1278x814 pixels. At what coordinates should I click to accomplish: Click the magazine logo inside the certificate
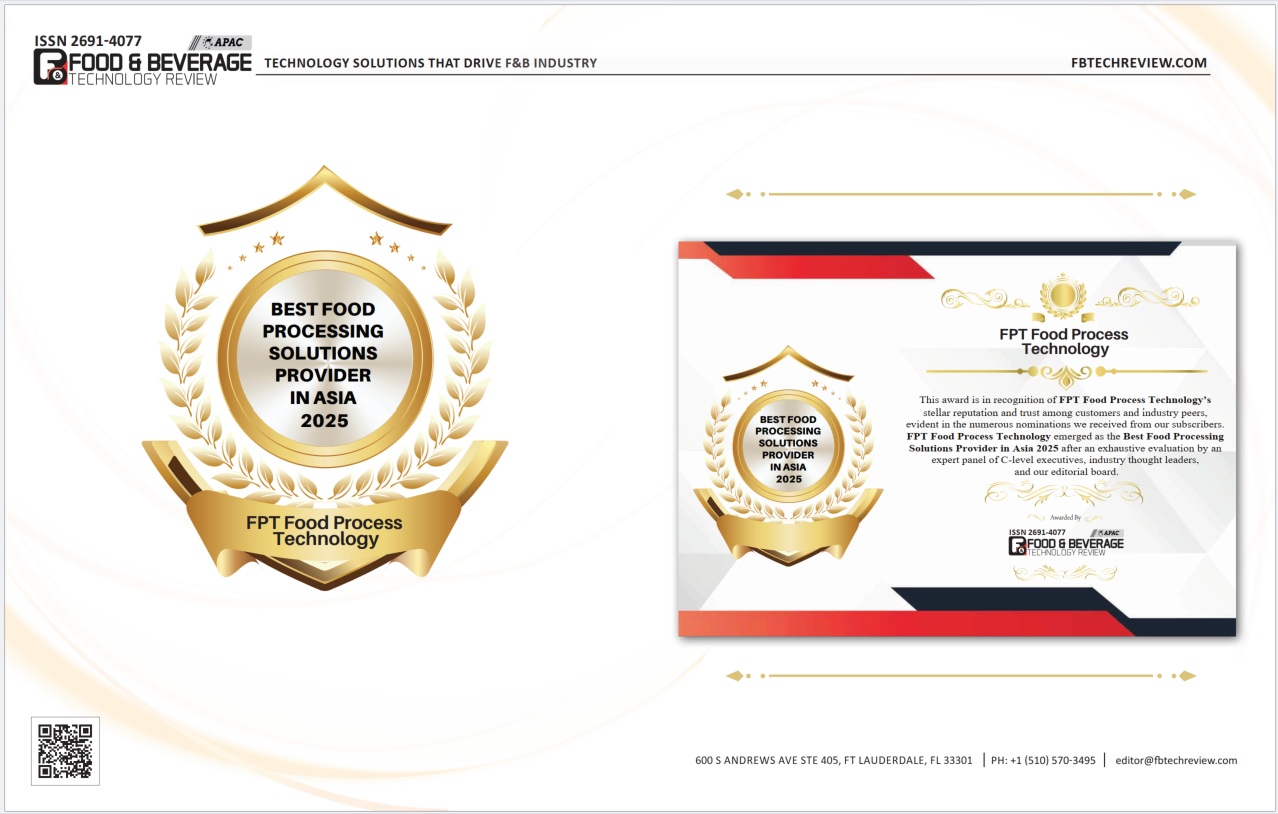(1066, 543)
